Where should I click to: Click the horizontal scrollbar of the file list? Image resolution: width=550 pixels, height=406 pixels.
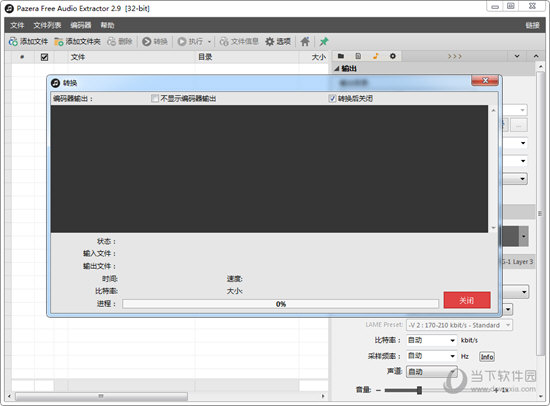(x=101, y=396)
